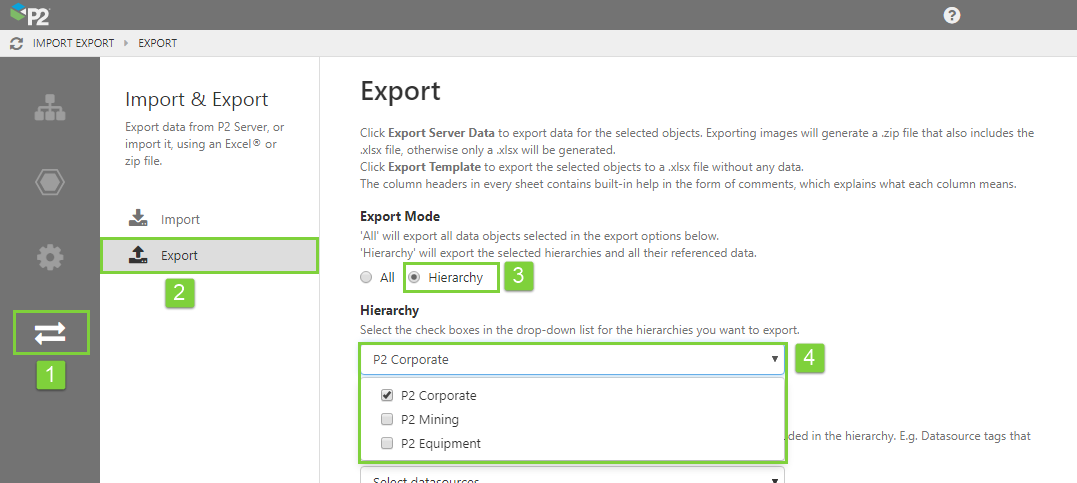Open the settings gear sidebar icon
Viewport: 1077px width, 483px height.
pos(50,257)
